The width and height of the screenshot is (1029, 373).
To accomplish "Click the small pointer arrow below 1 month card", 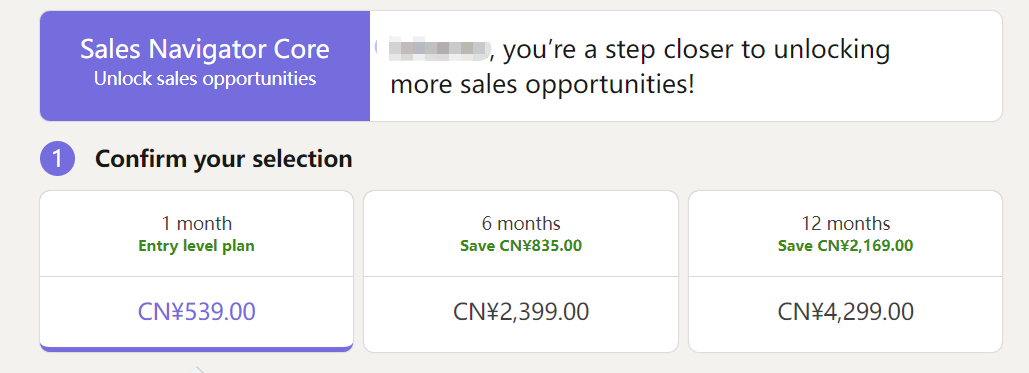I will (x=197, y=370).
